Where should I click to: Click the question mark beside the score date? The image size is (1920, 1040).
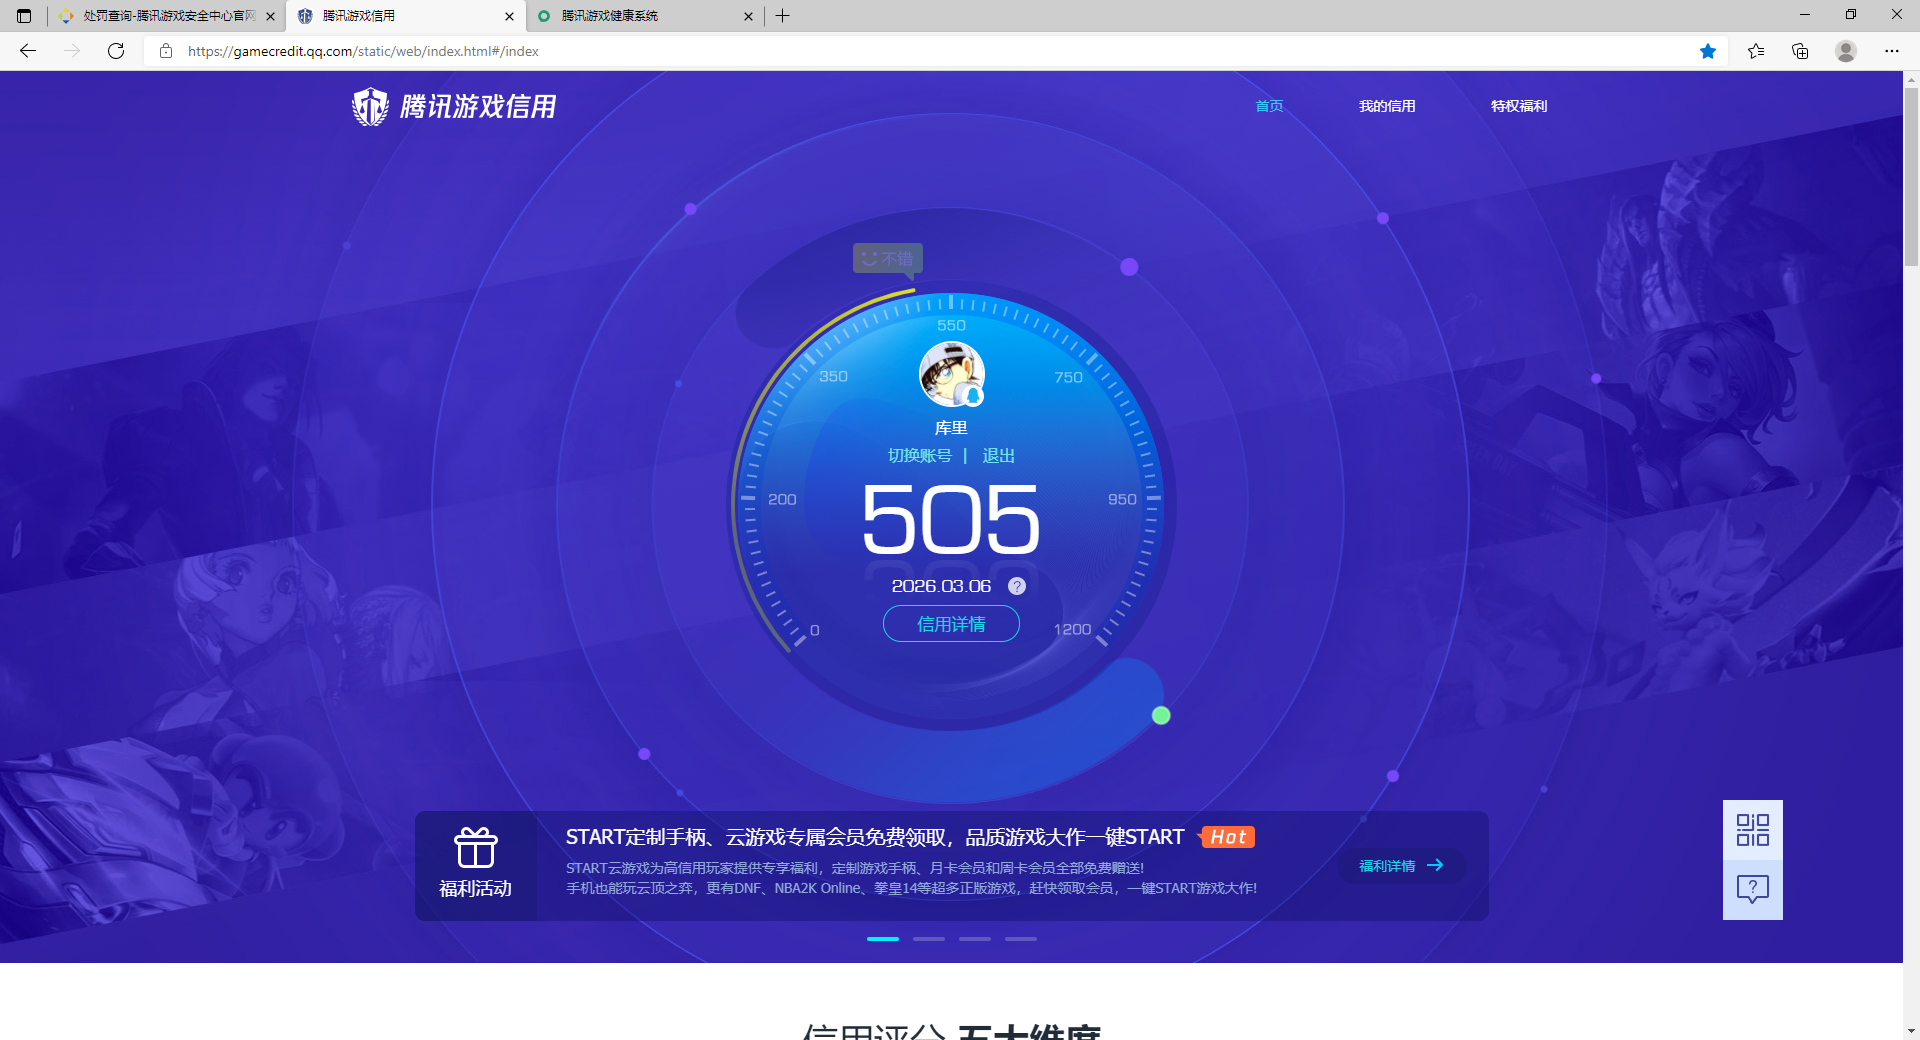1016,586
